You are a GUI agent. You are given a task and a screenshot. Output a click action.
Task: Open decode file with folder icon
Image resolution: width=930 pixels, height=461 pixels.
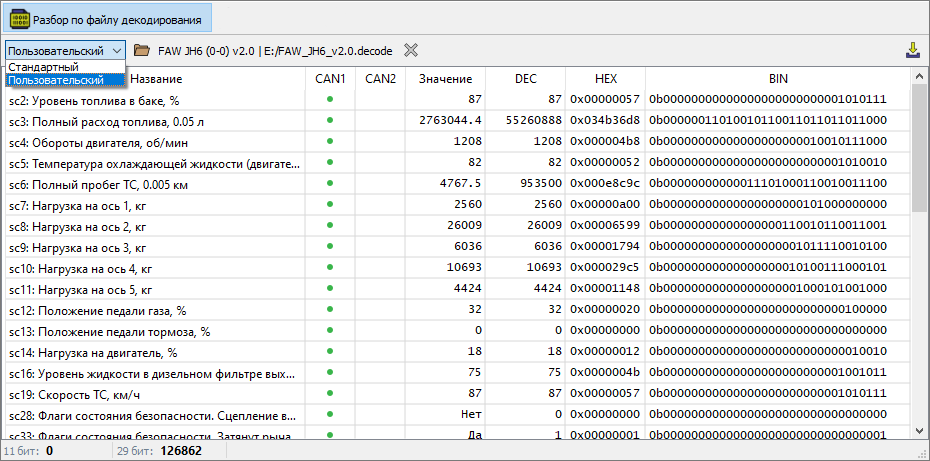tap(141, 50)
